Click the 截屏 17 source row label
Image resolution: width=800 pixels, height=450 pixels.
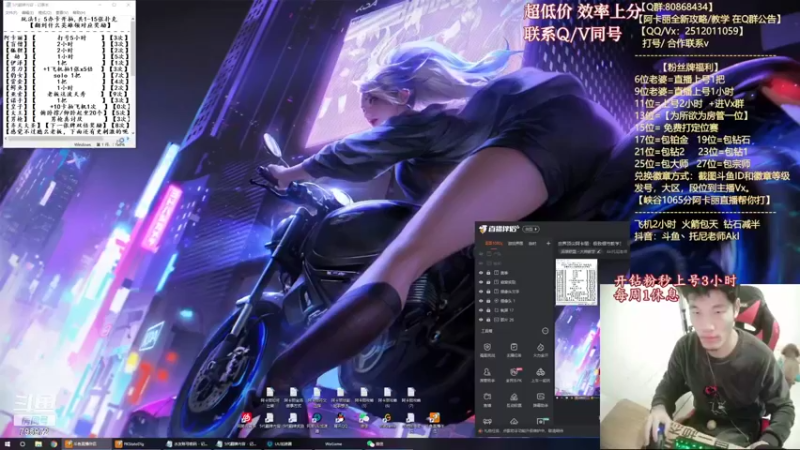507,310
